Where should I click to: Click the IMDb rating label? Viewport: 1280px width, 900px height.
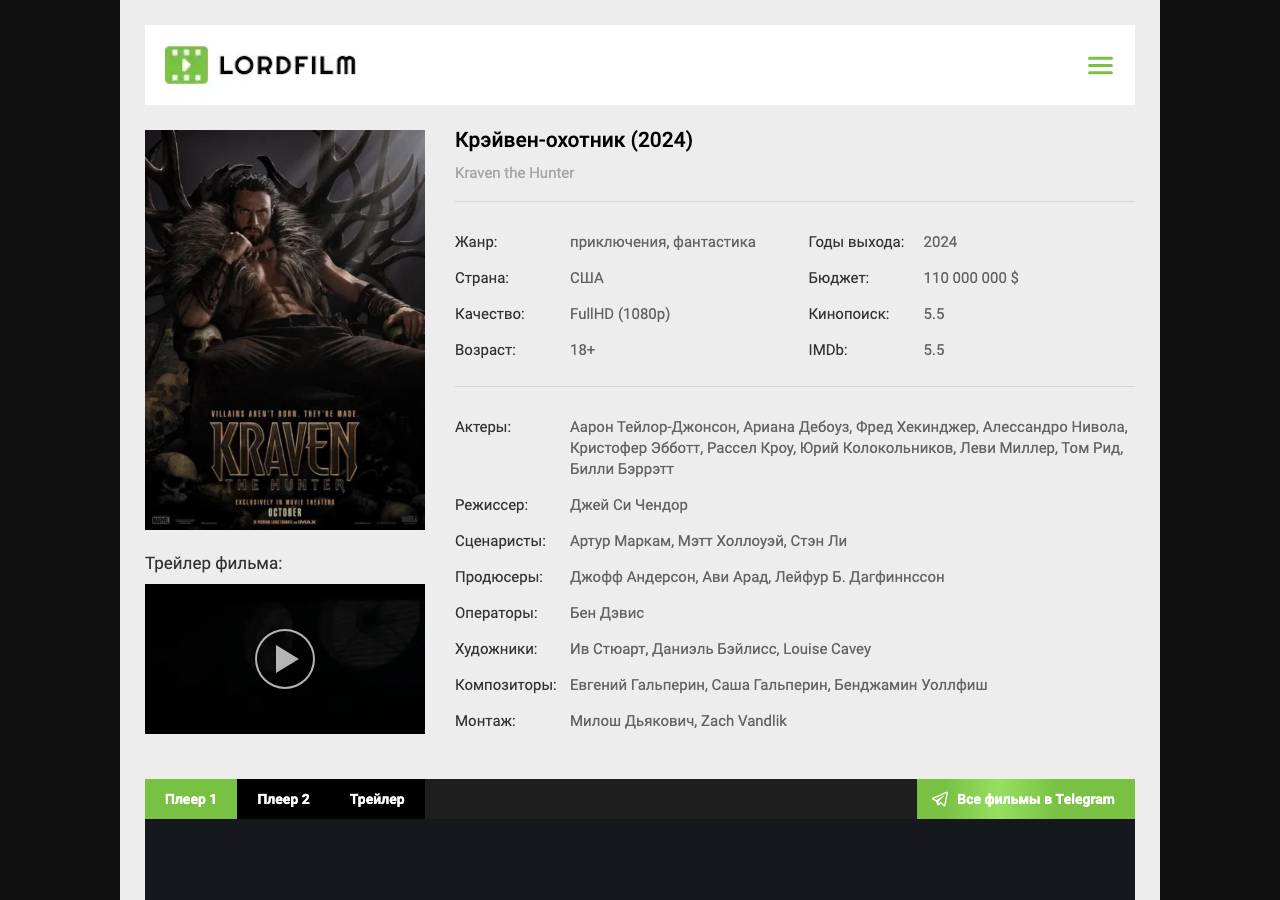828,350
